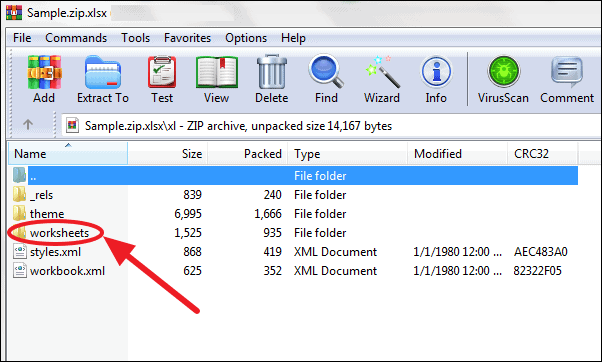Click CRC32 value AEC483A0
Screen dimensions: 602x362
point(541,252)
